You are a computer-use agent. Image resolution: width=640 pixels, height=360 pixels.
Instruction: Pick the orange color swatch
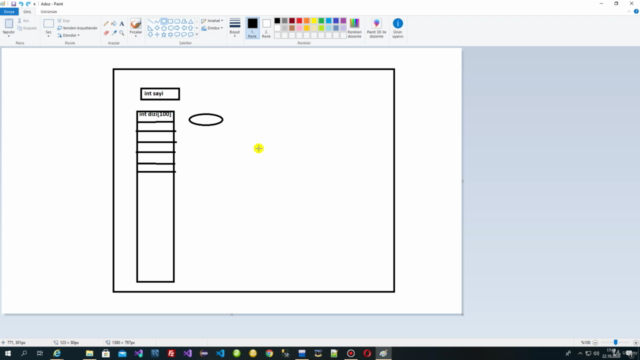point(307,21)
